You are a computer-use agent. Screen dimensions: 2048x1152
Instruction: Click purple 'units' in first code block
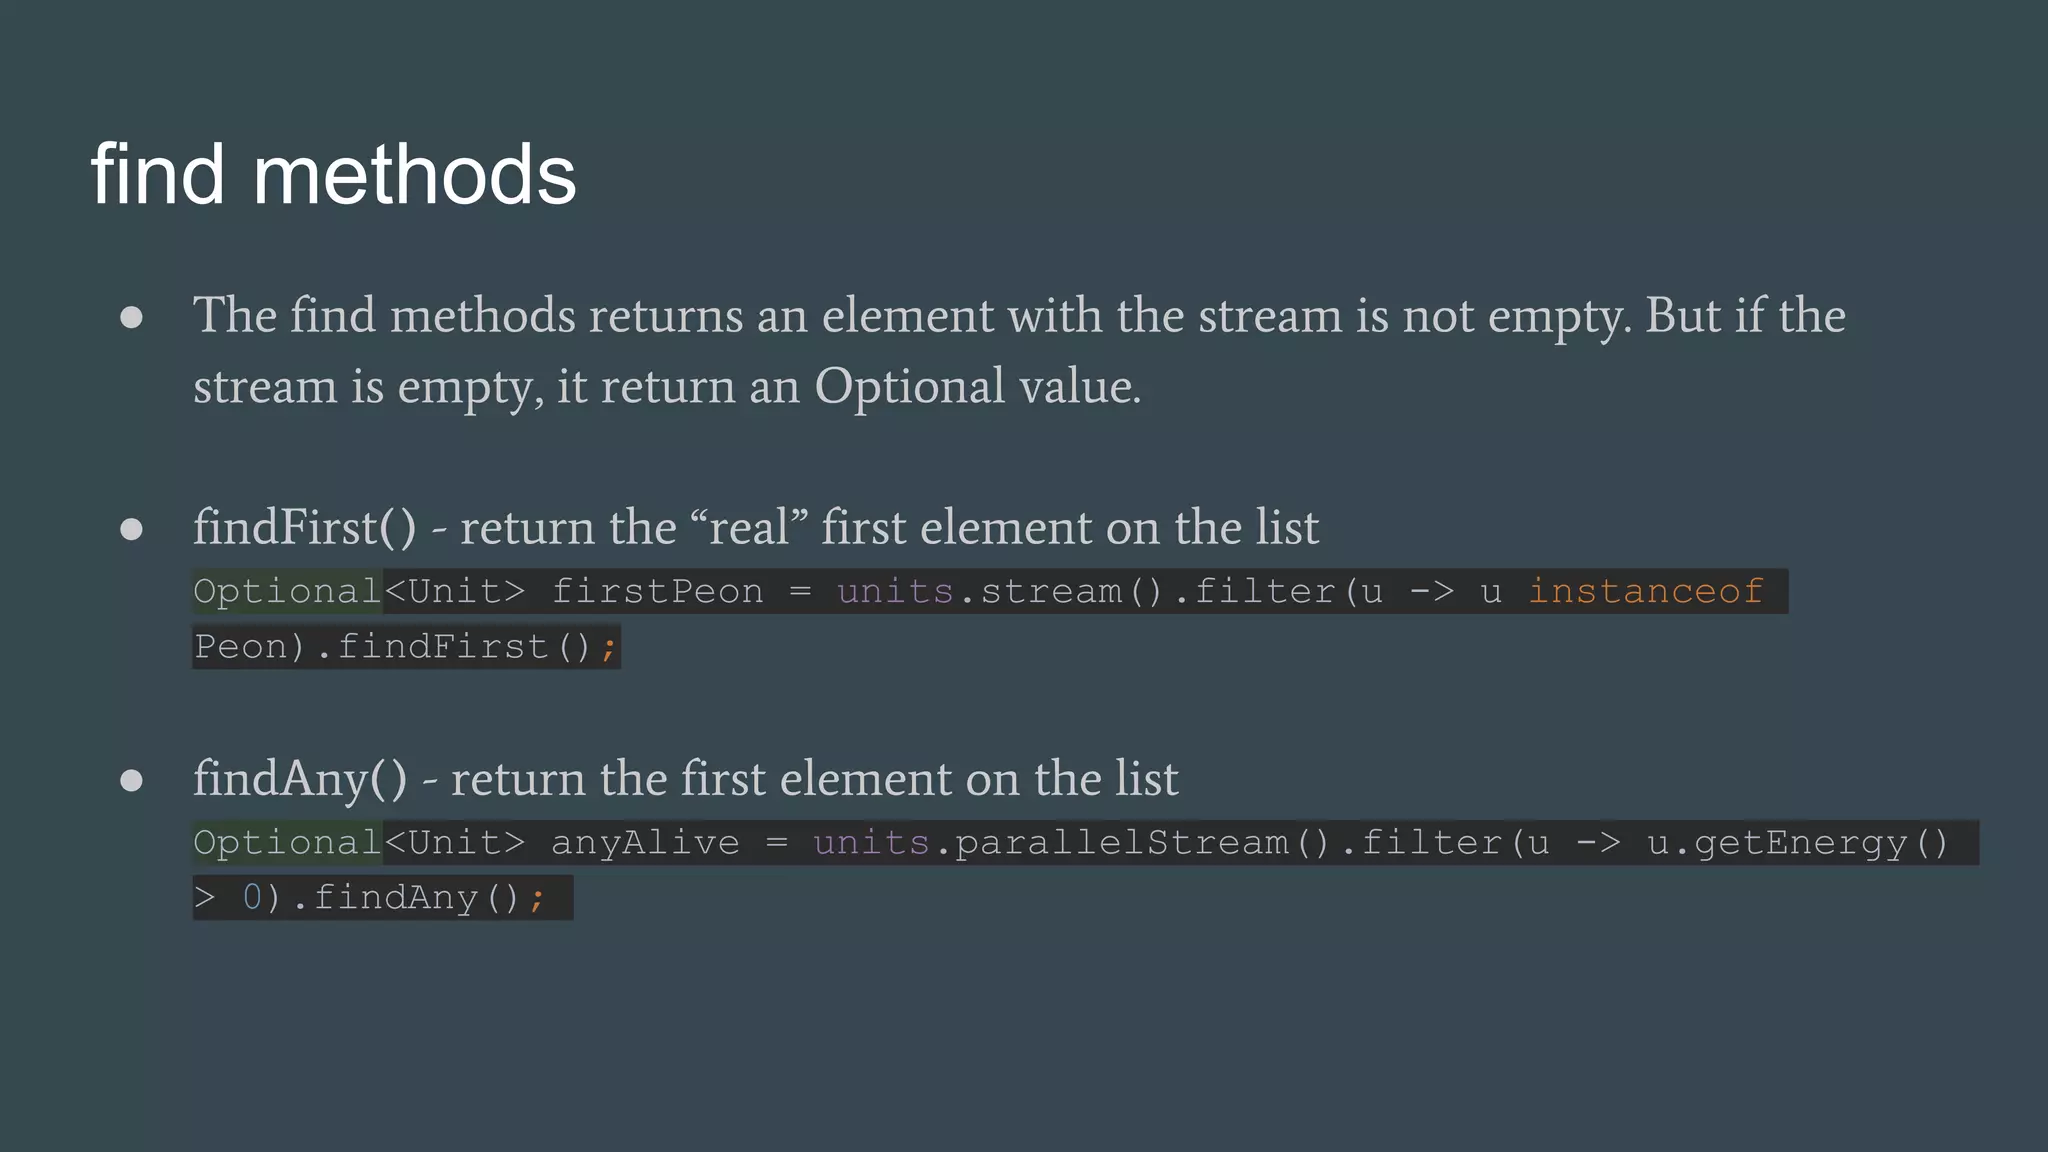point(895,592)
